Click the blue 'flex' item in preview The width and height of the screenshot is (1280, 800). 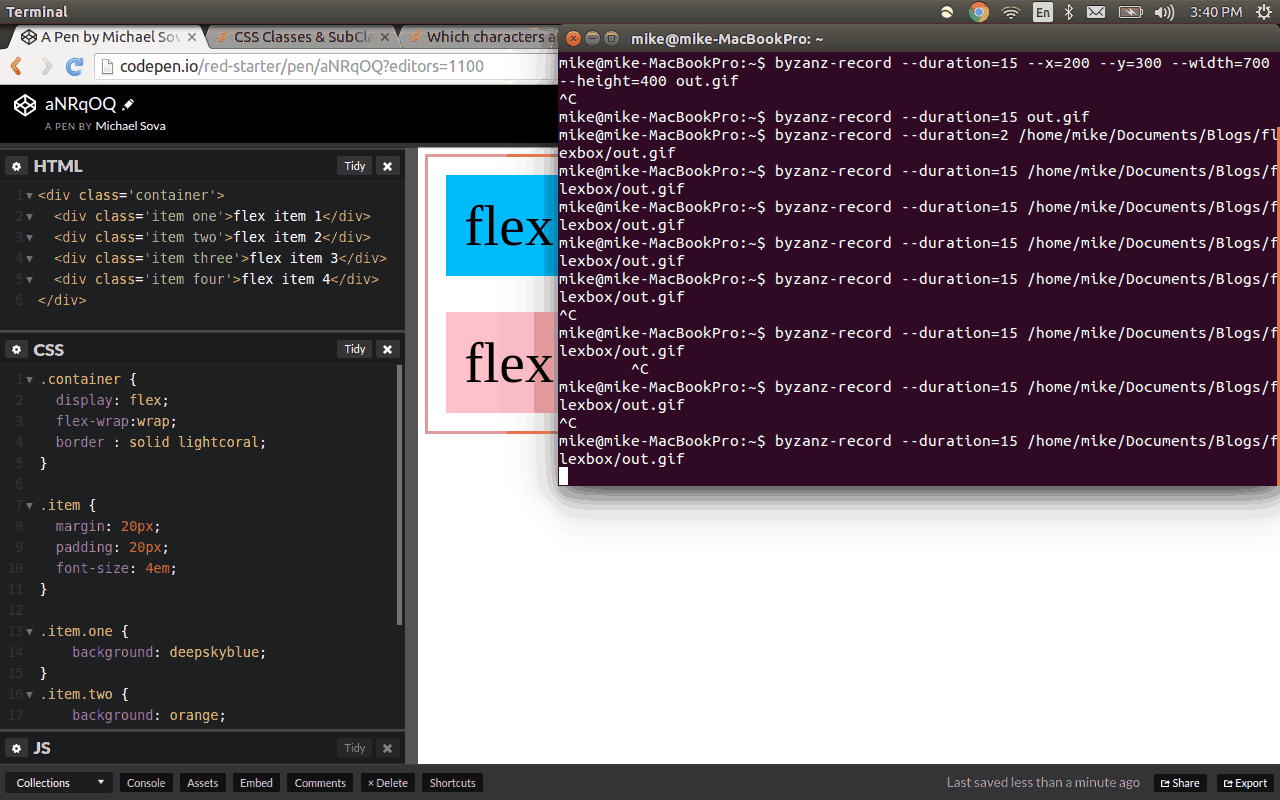pyautogui.click(x=501, y=225)
